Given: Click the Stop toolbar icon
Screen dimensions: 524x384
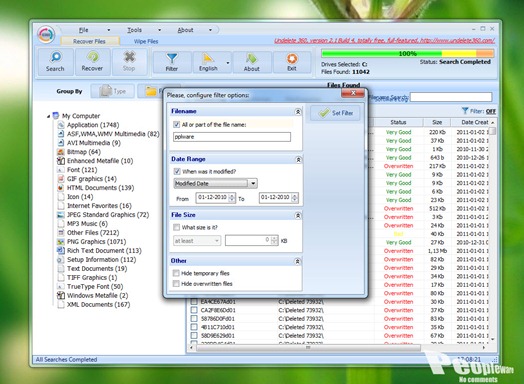Looking at the screenshot, I should [x=129, y=57].
